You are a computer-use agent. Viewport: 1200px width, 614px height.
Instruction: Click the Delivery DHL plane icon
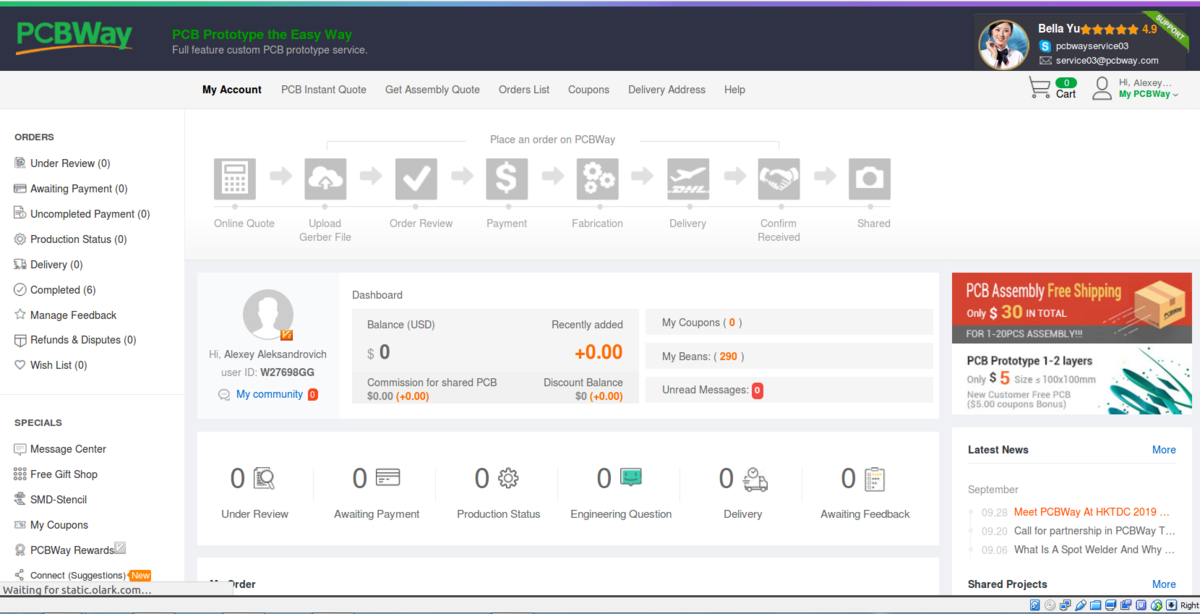[x=688, y=179]
